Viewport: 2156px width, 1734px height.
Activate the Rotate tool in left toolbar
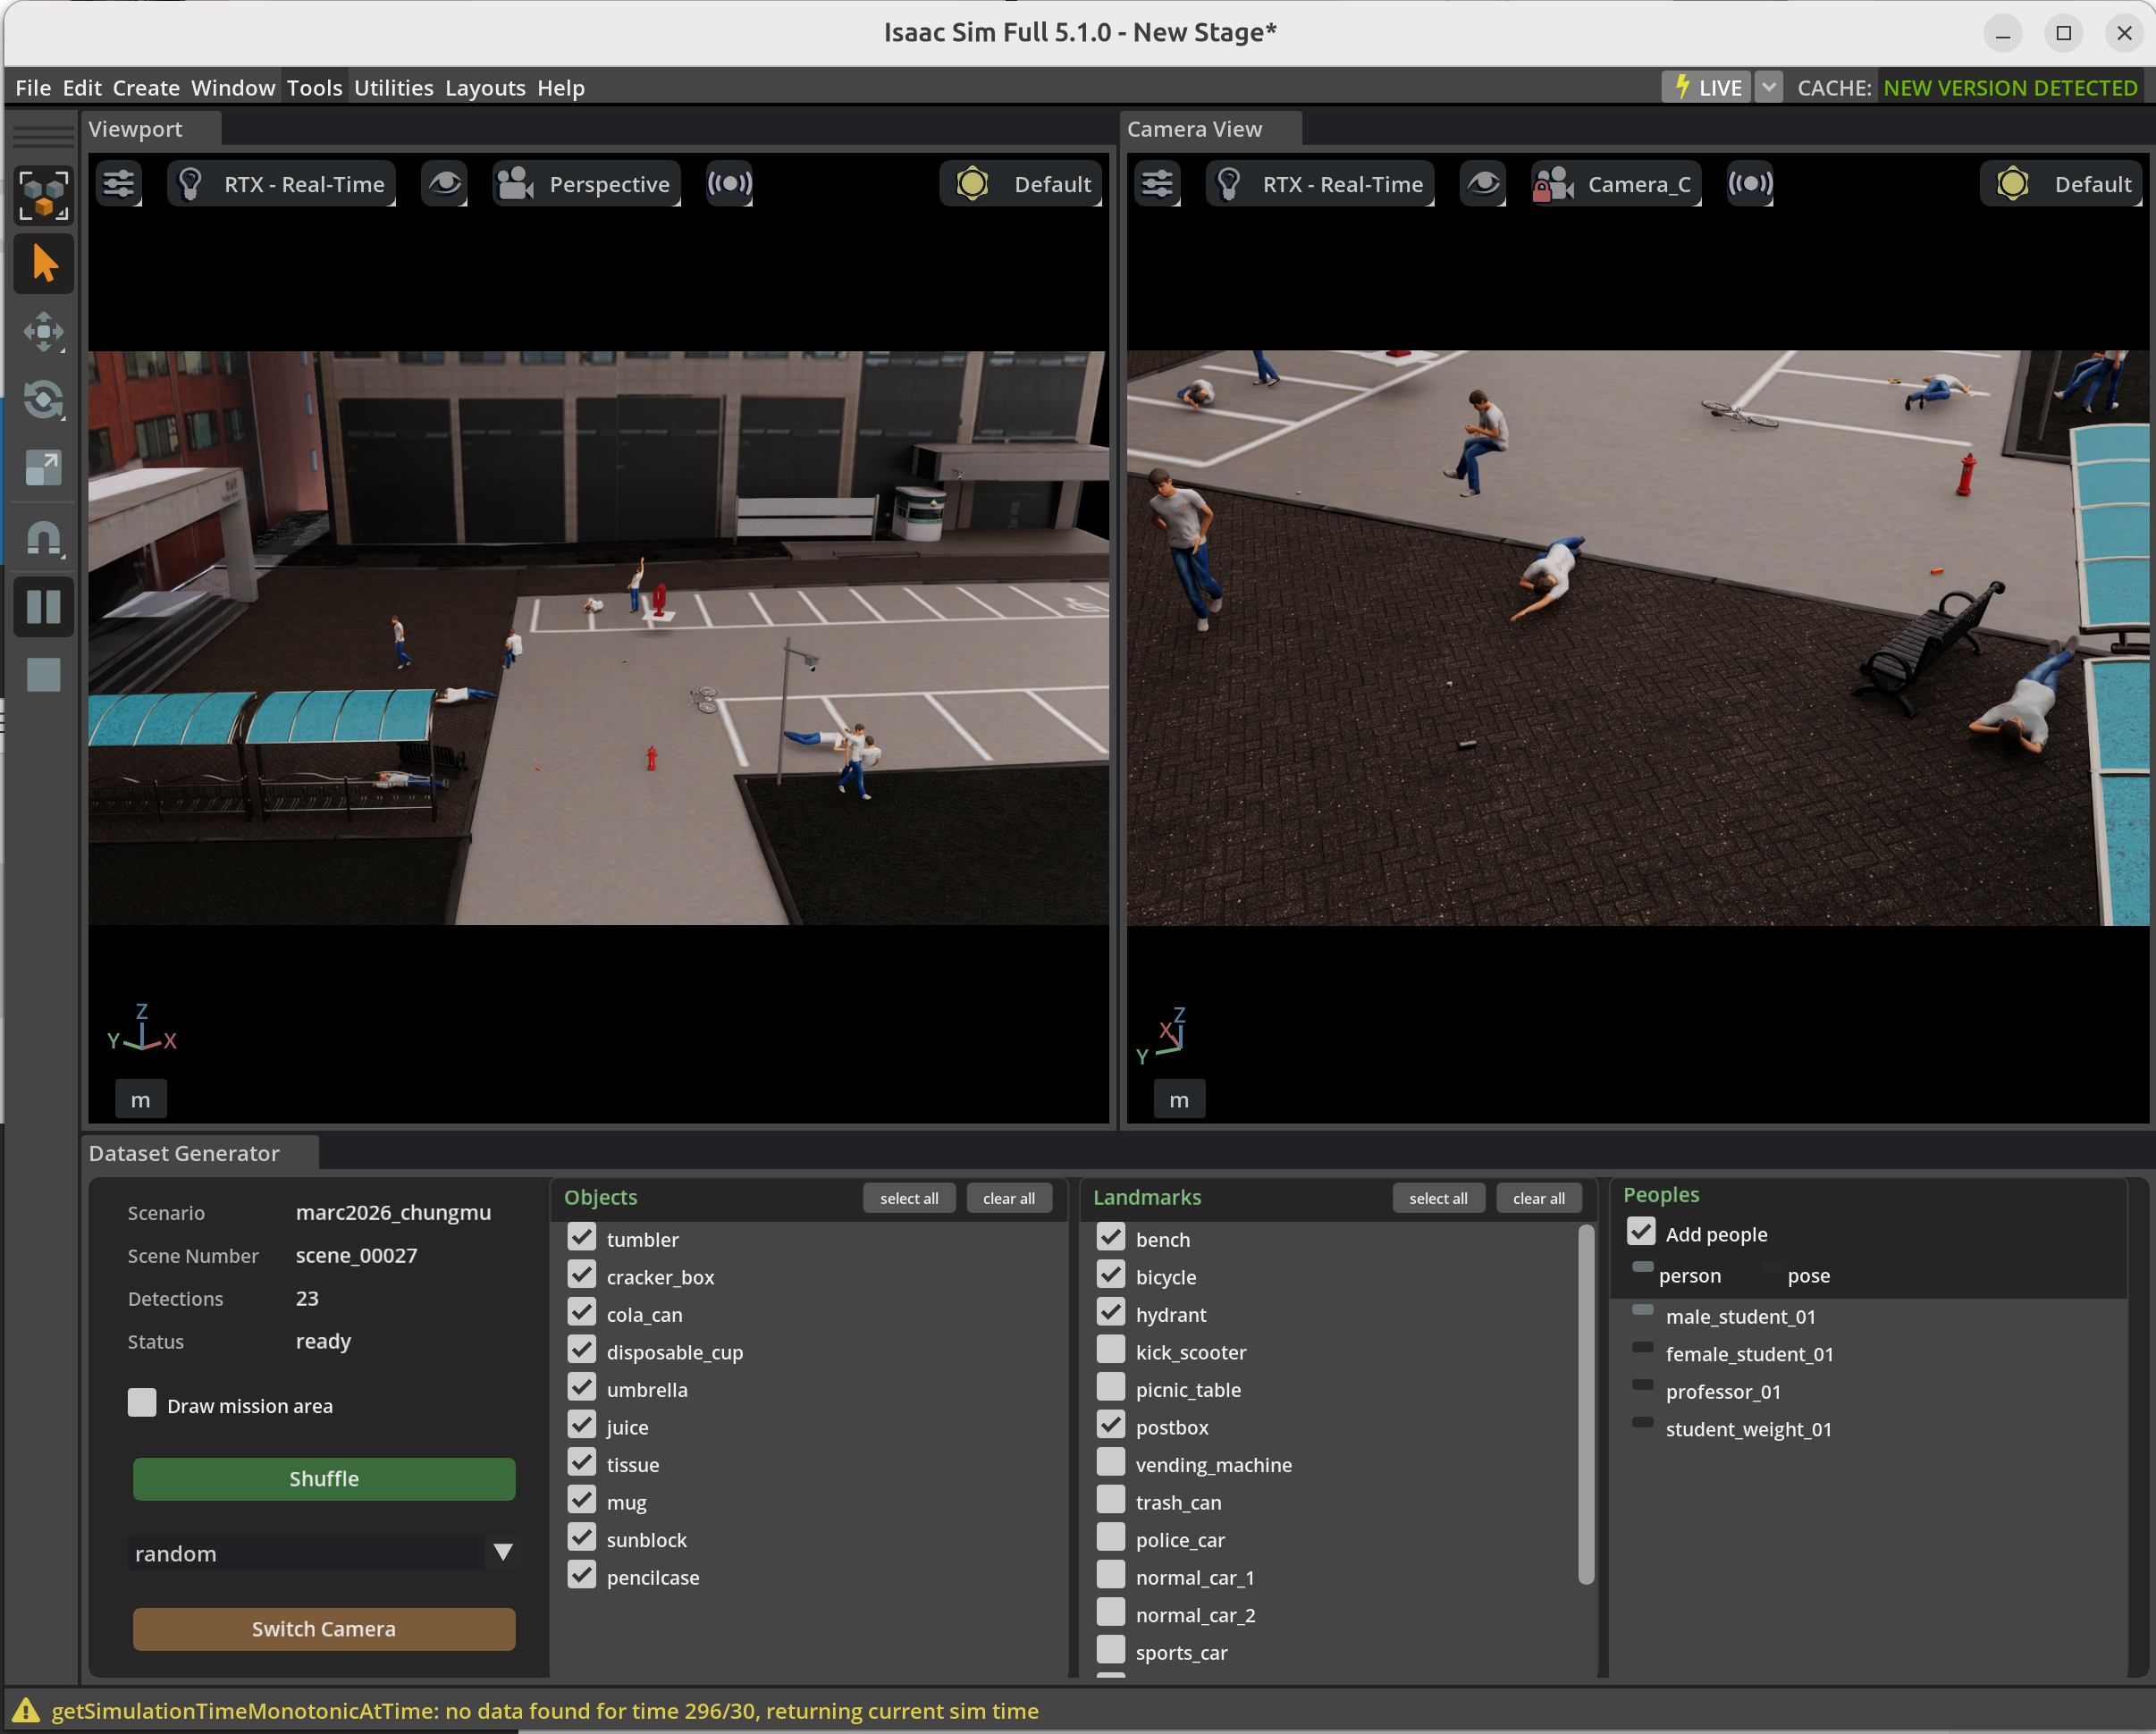click(x=44, y=400)
